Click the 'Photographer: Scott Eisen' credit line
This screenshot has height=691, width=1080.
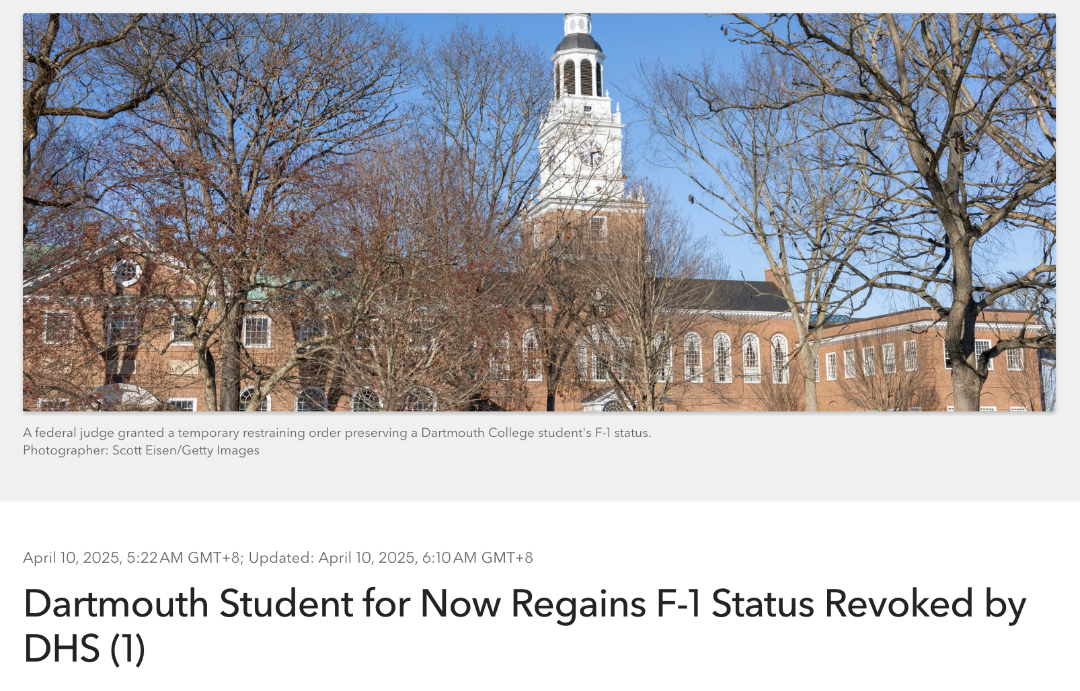100,450
